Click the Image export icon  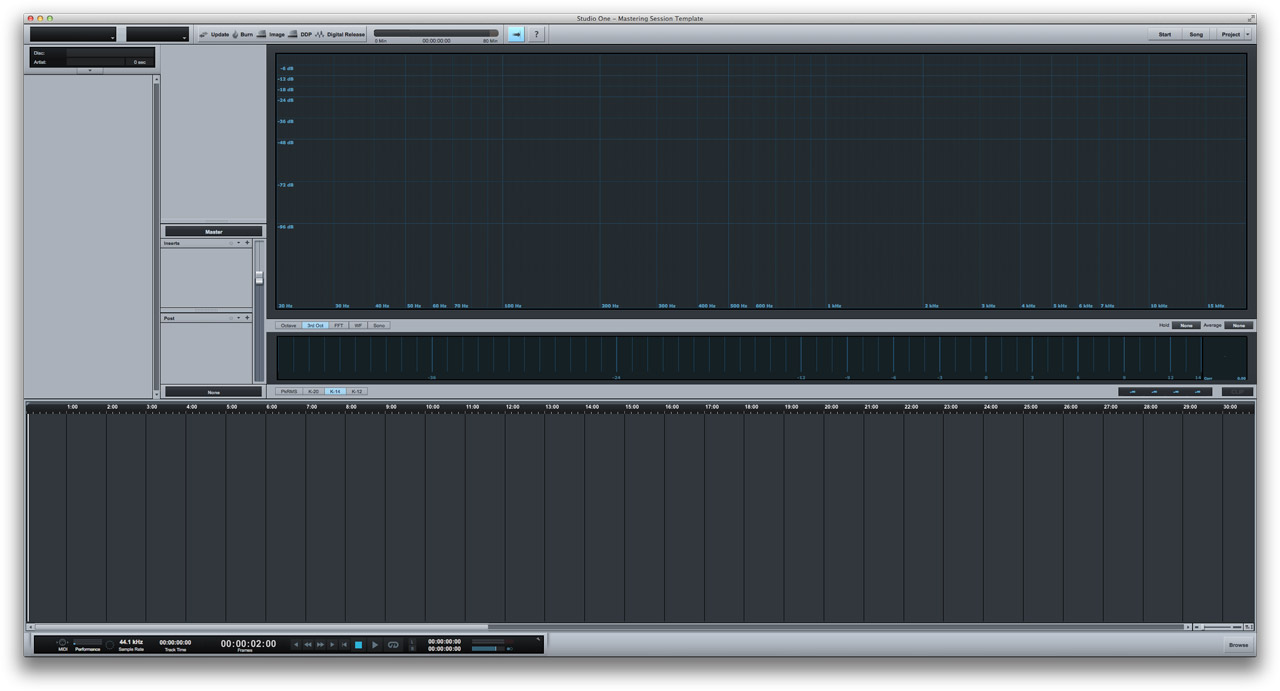coord(262,34)
